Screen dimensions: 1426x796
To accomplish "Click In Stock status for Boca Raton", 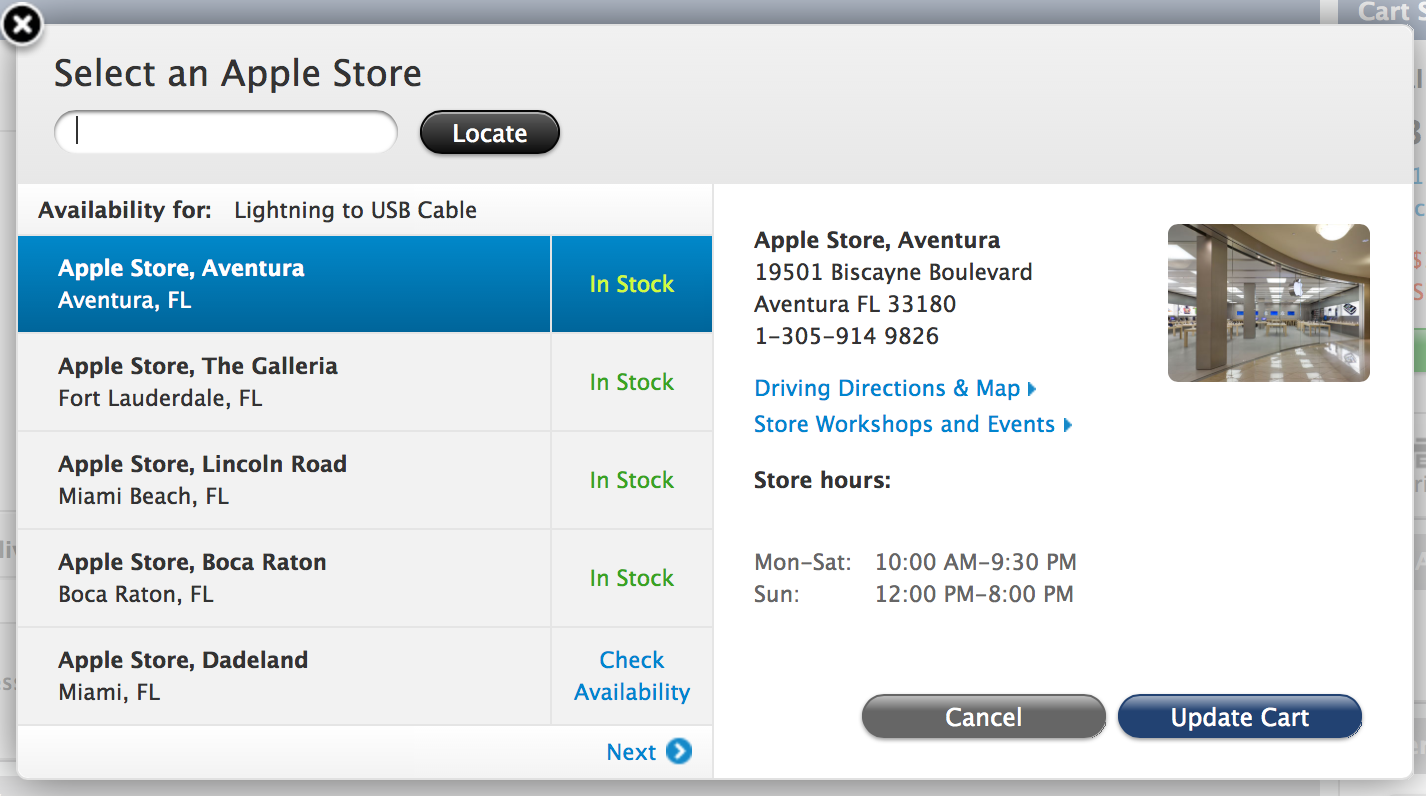I will tap(632, 578).
